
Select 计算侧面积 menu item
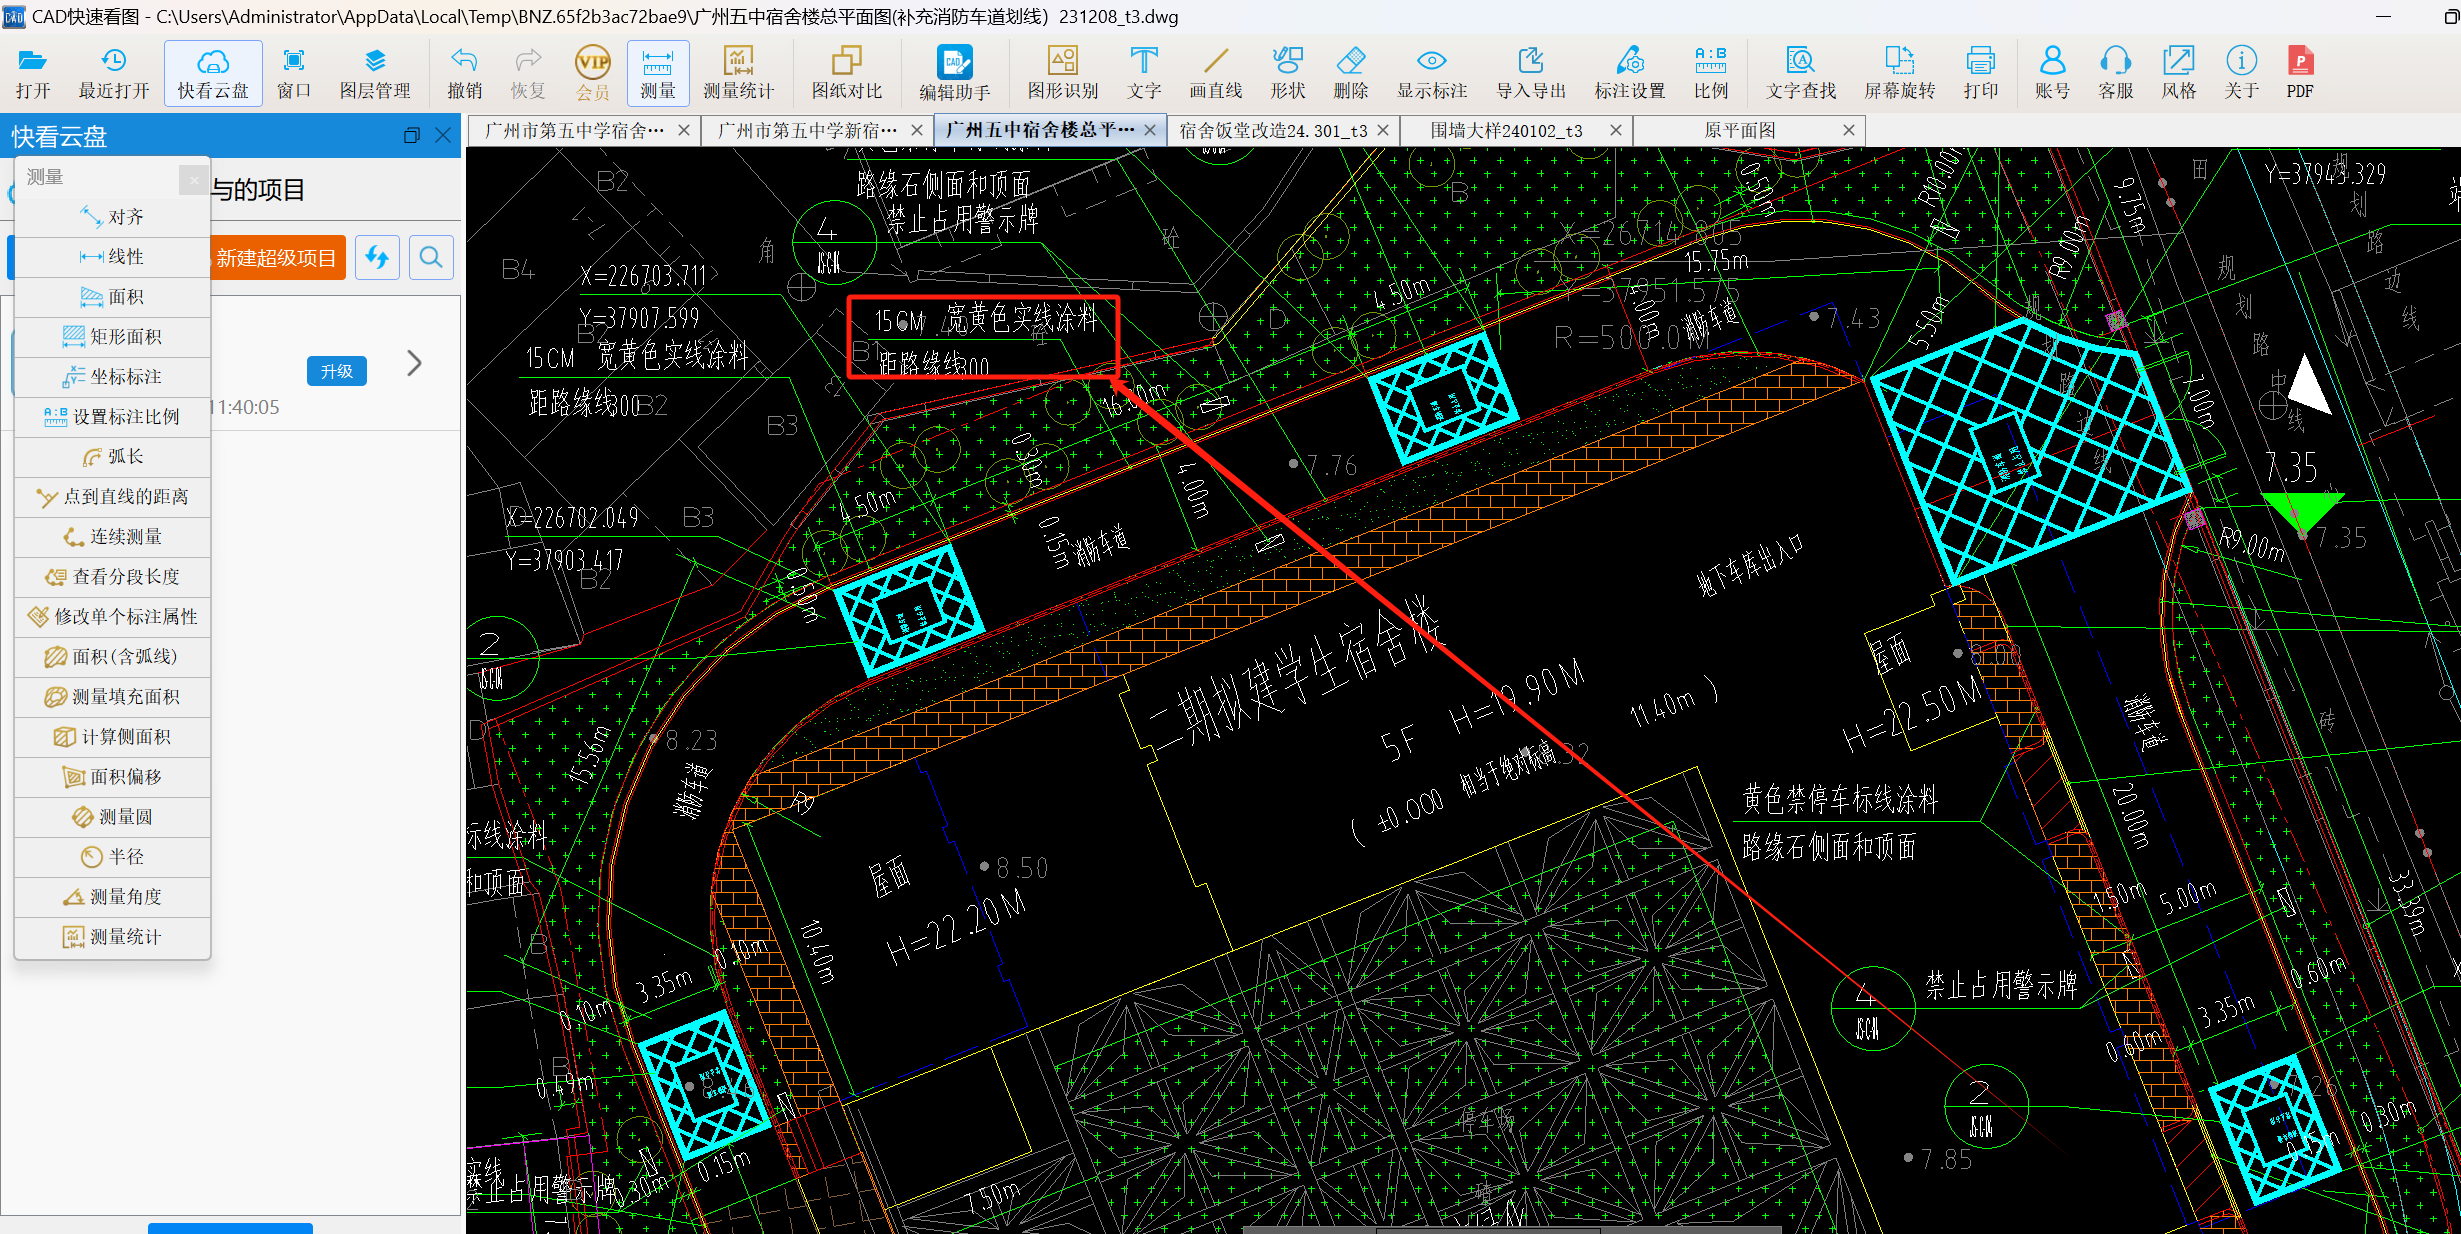(113, 737)
